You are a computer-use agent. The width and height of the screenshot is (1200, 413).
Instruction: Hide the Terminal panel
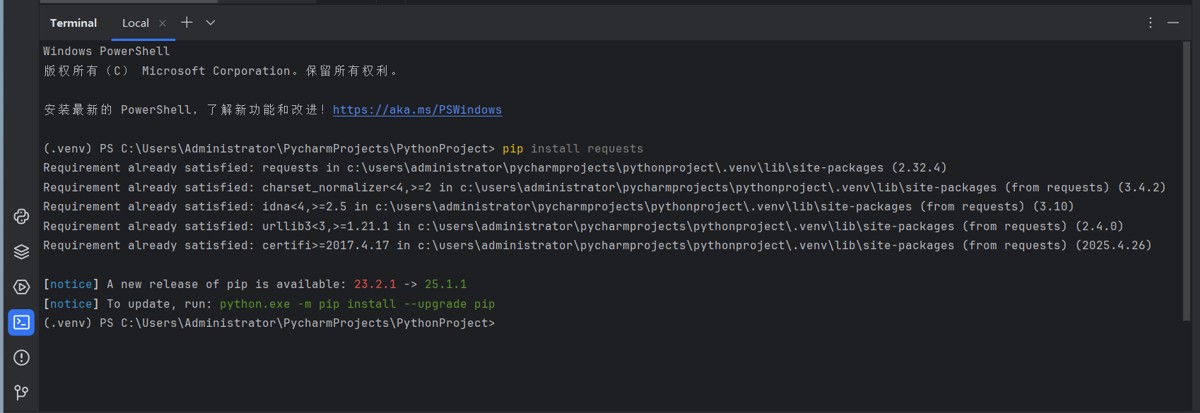point(1174,22)
